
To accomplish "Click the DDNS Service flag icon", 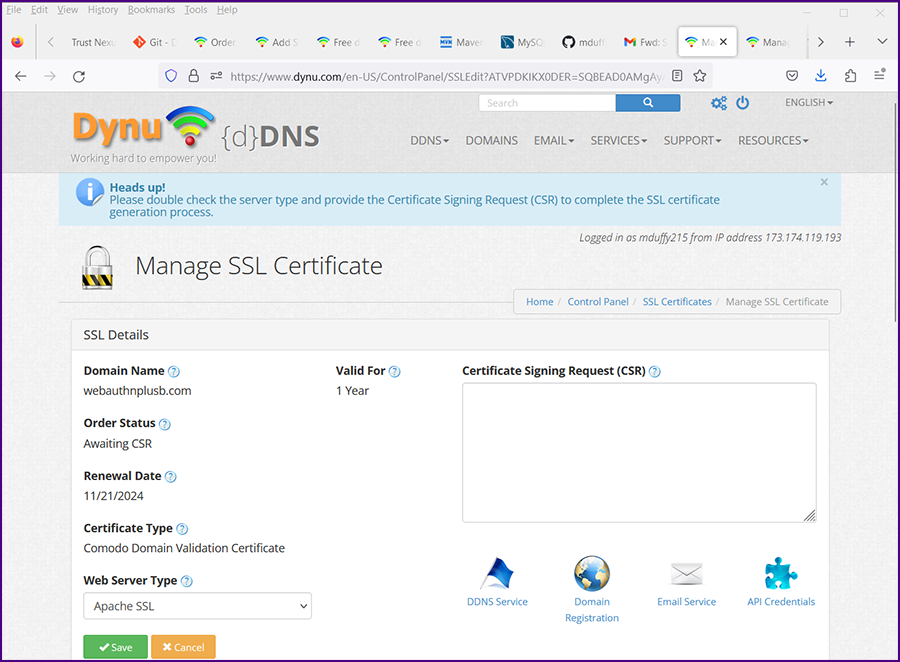I will pyautogui.click(x=497, y=573).
